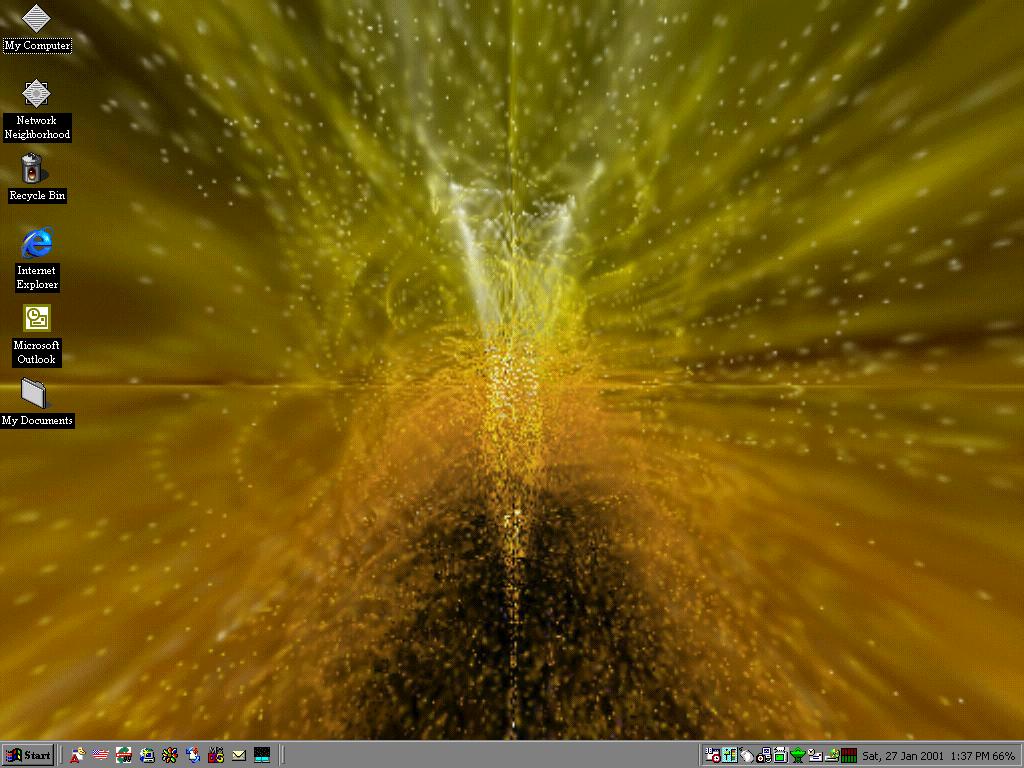
Task: Click the green tree icon in system tray
Action: point(798,755)
